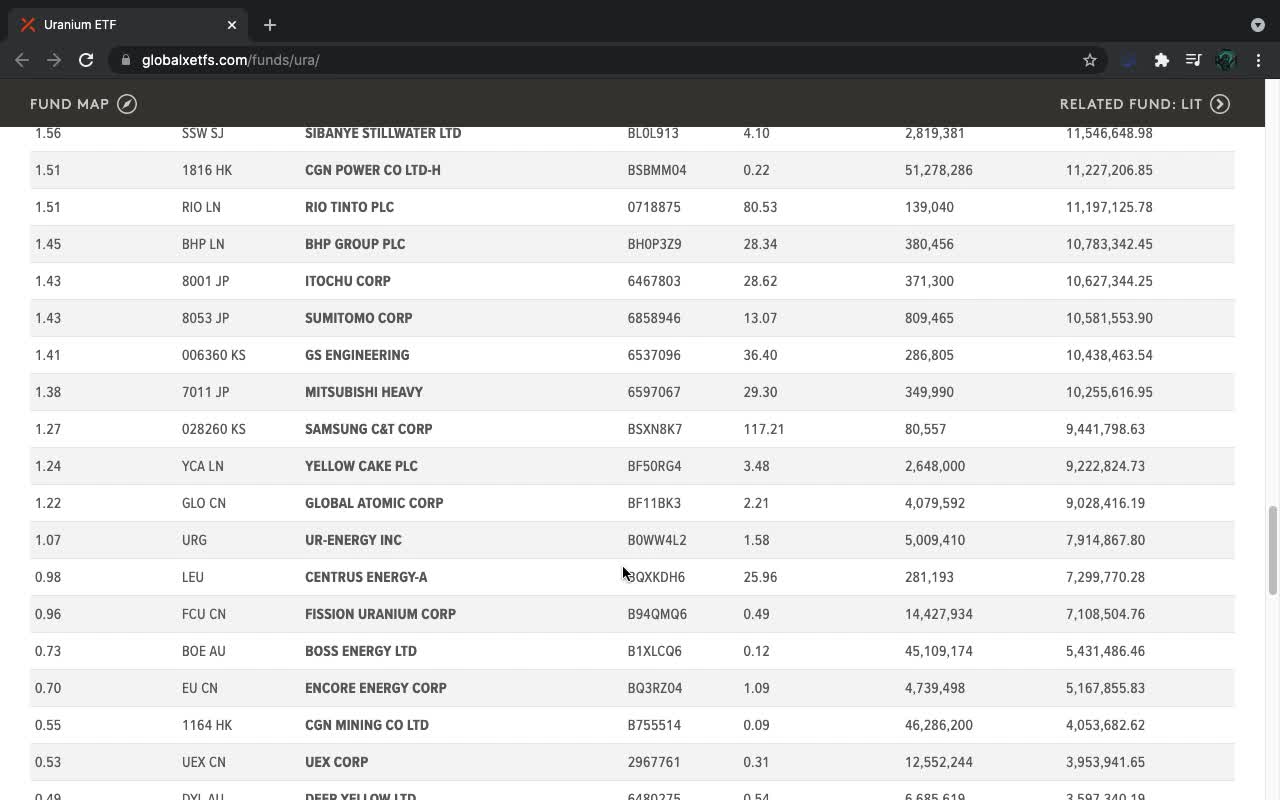Click UR-ENERGY INC holding name

pyautogui.click(x=353, y=540)
